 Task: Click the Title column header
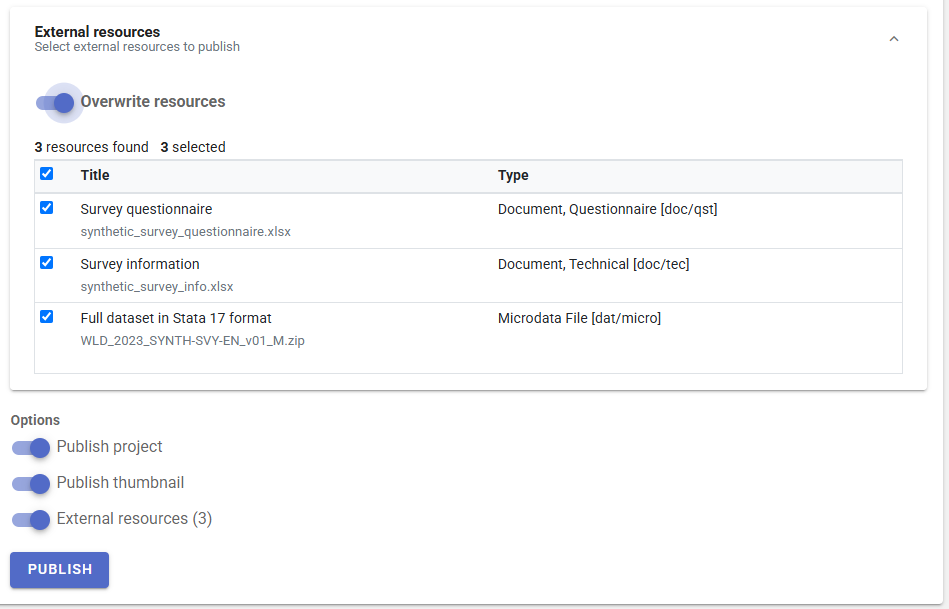point(95,175)
